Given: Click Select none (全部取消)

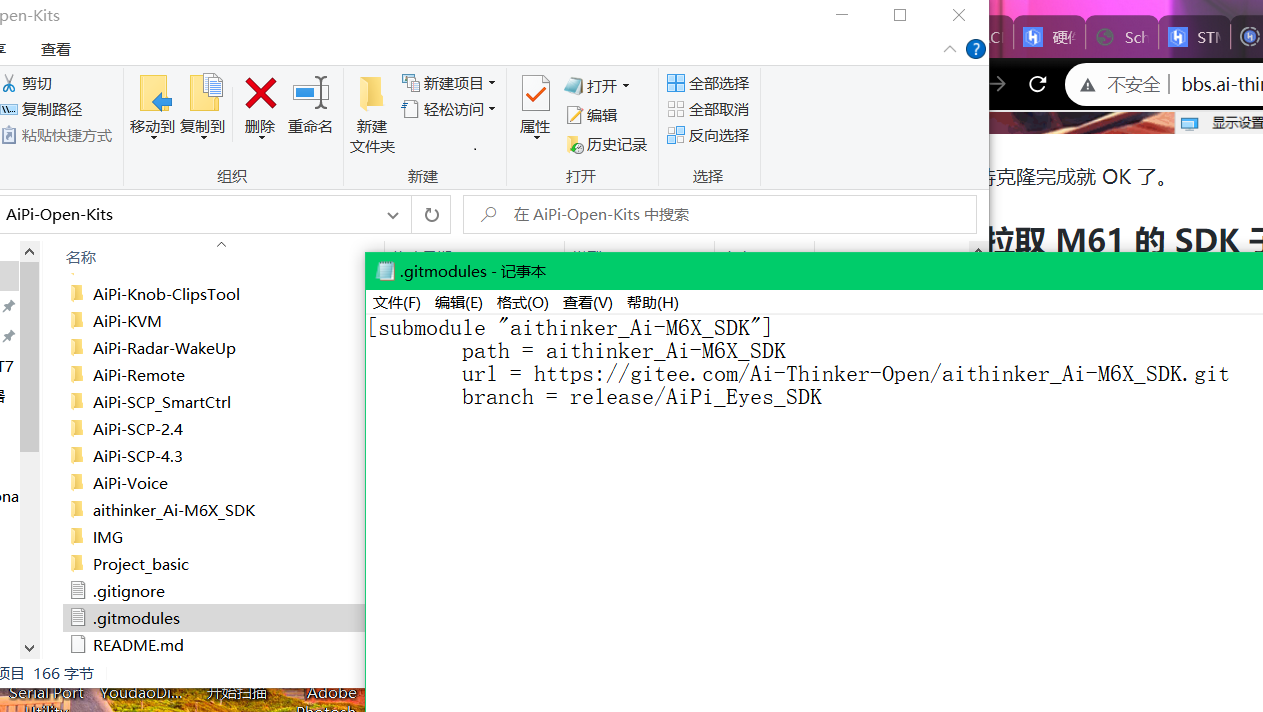Looking at the screenshot, I should [708, 109].
